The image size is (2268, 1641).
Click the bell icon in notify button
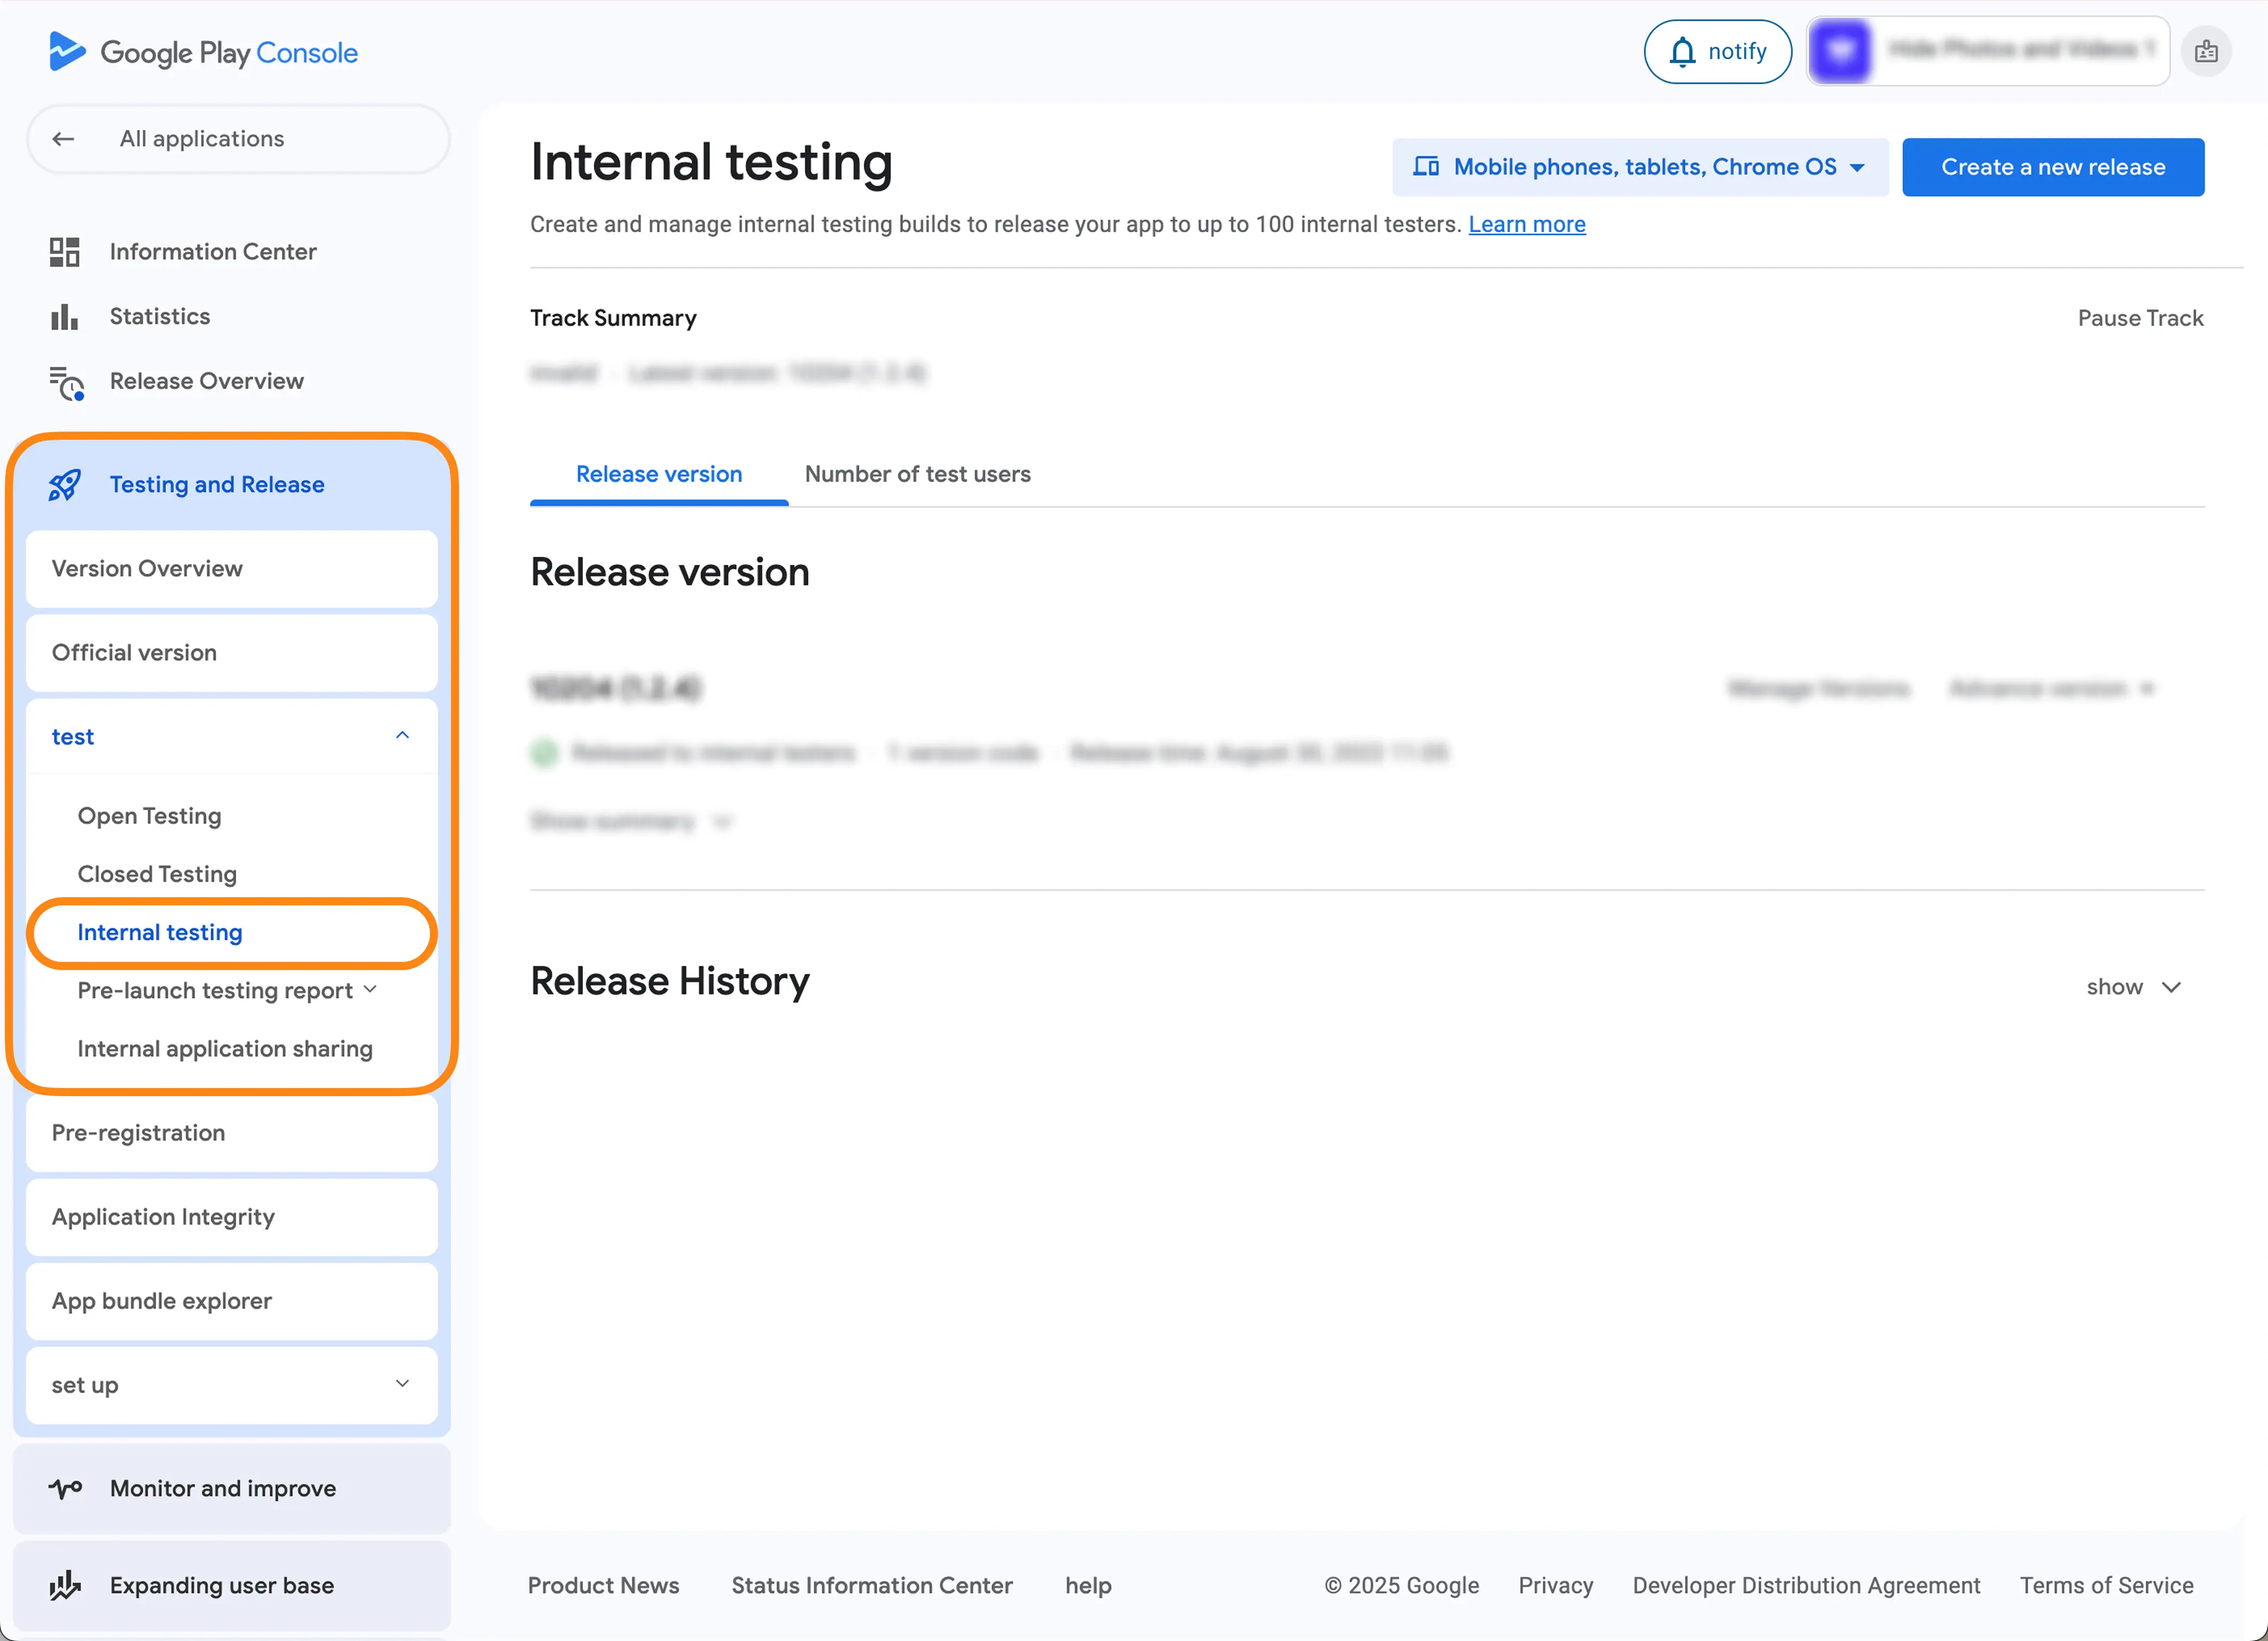tap(1683, 52)
